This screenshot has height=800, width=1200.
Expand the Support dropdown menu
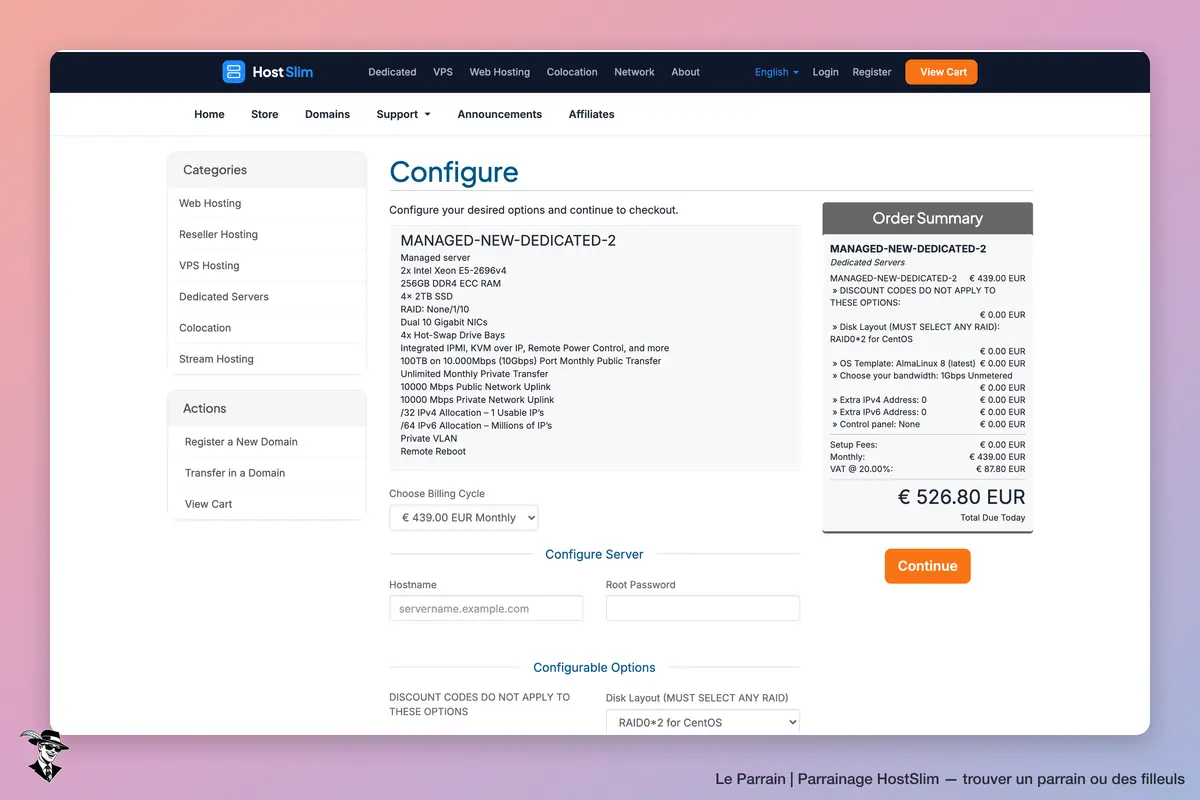pos(403,114)
